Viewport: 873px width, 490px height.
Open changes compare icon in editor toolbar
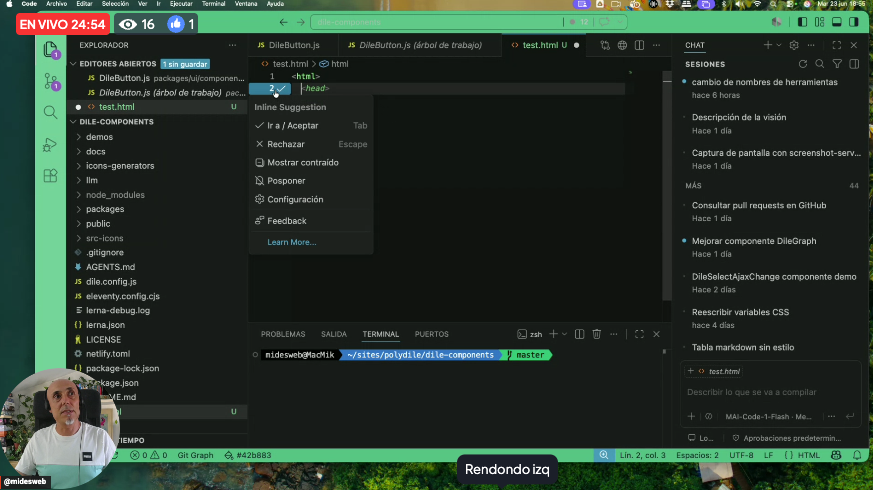tap(605, 45)
